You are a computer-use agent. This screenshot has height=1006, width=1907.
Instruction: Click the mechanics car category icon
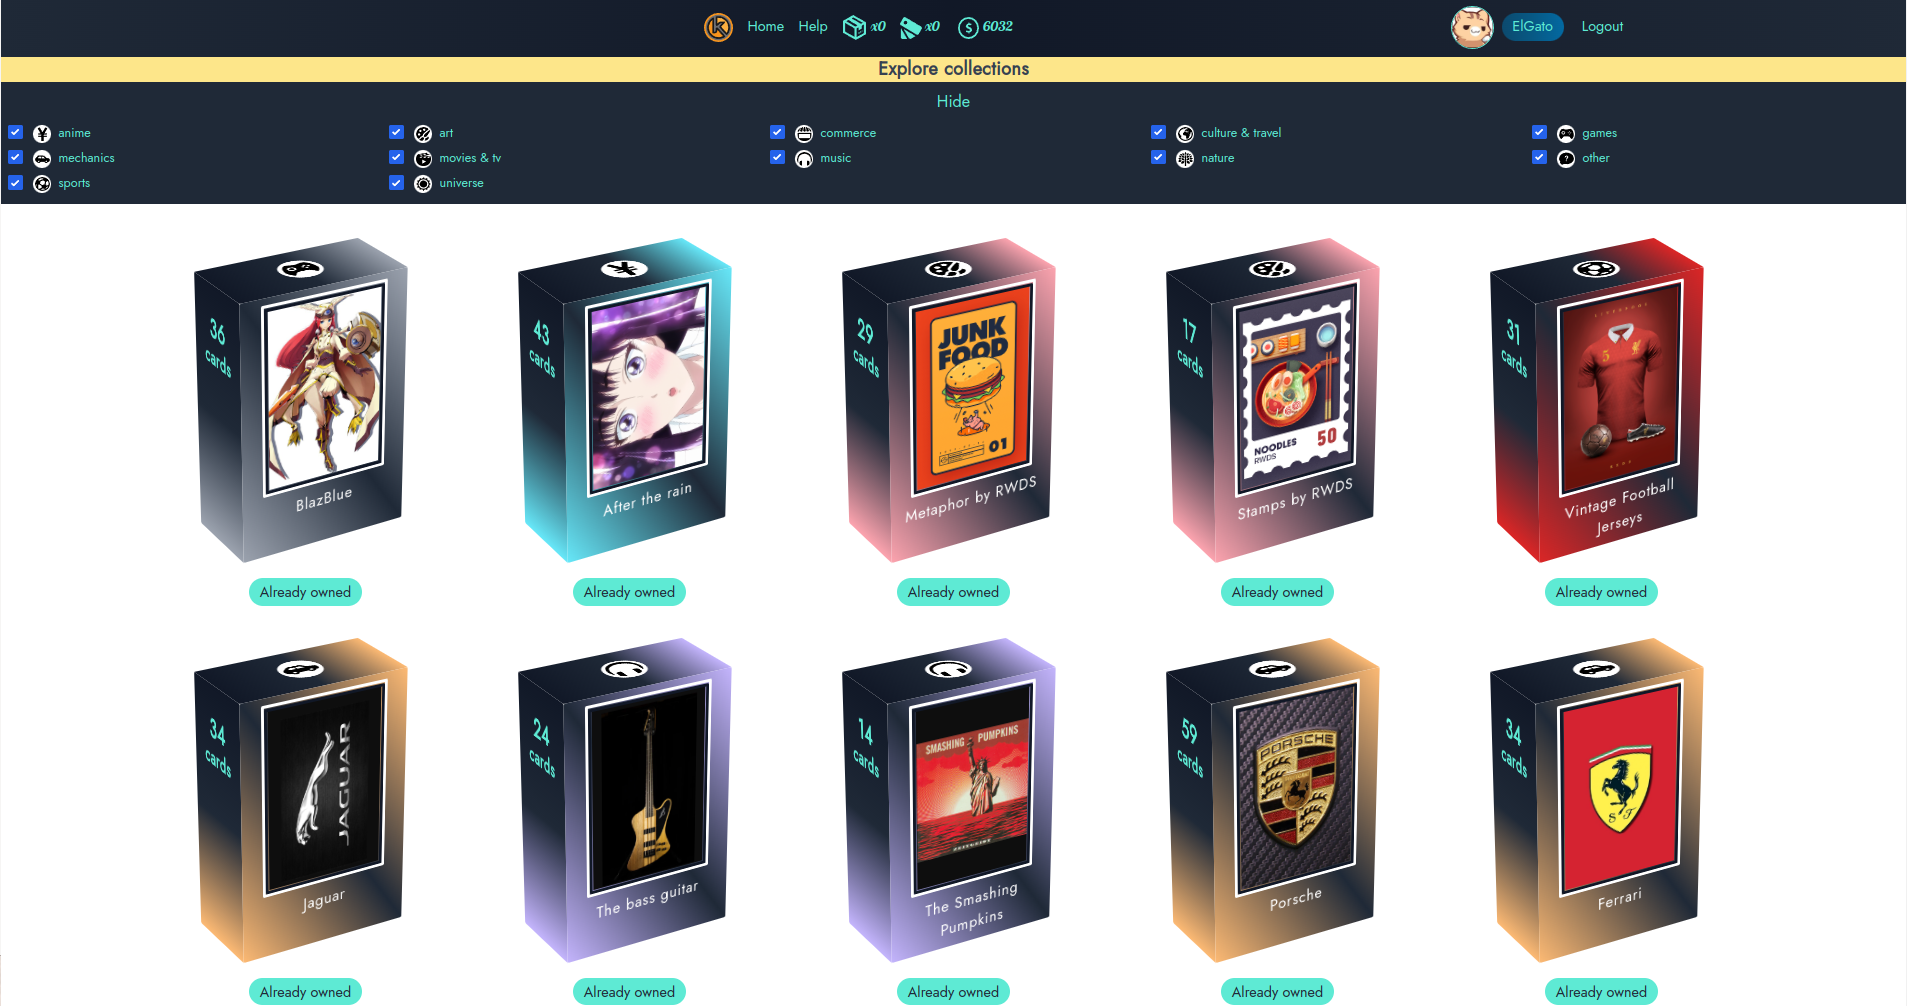point(42,158)
